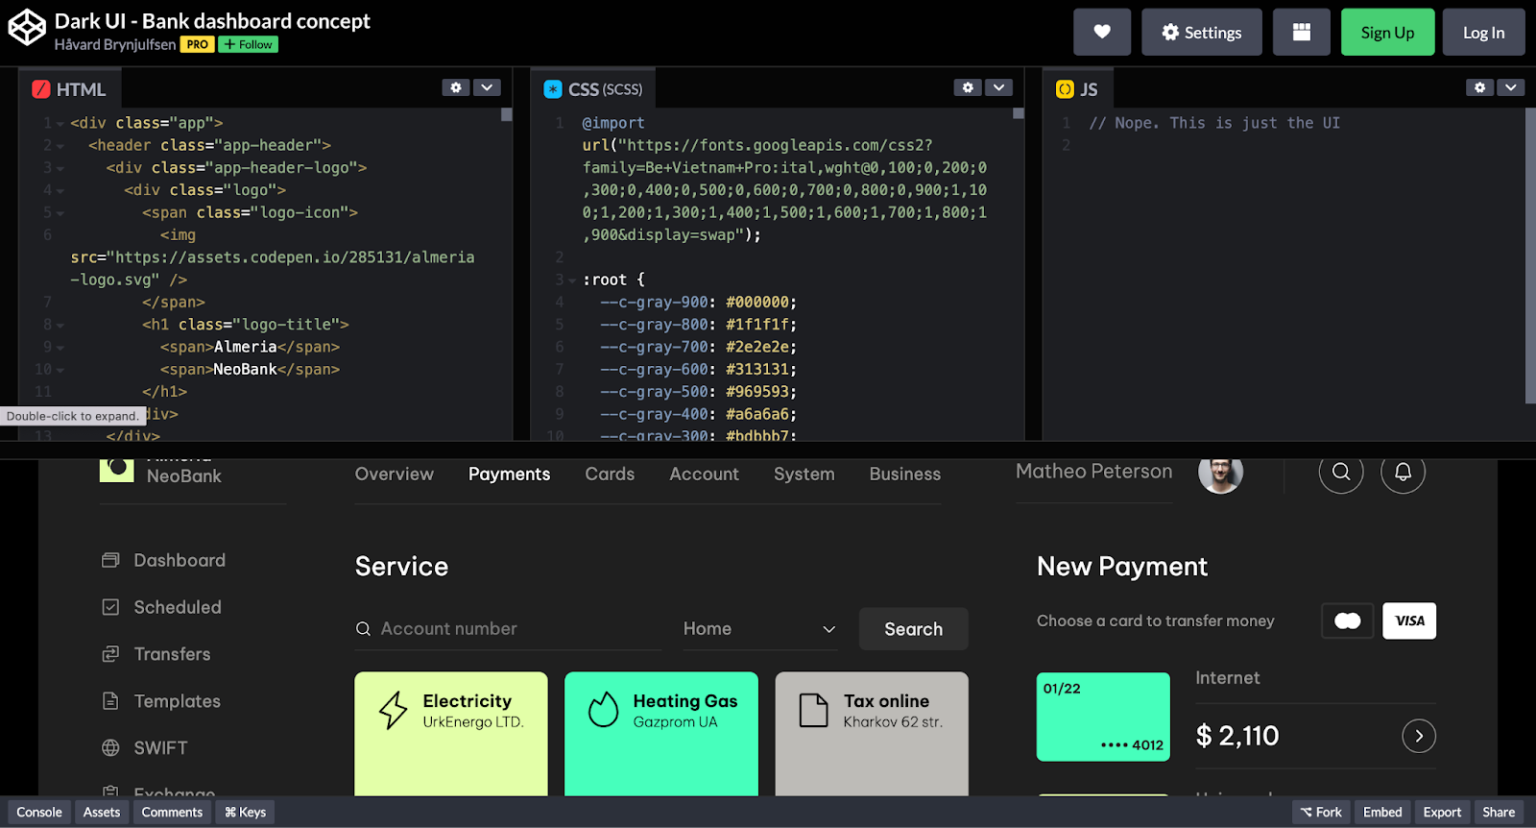
Task: Click the Sign Up button
Action: [1388, 31]
